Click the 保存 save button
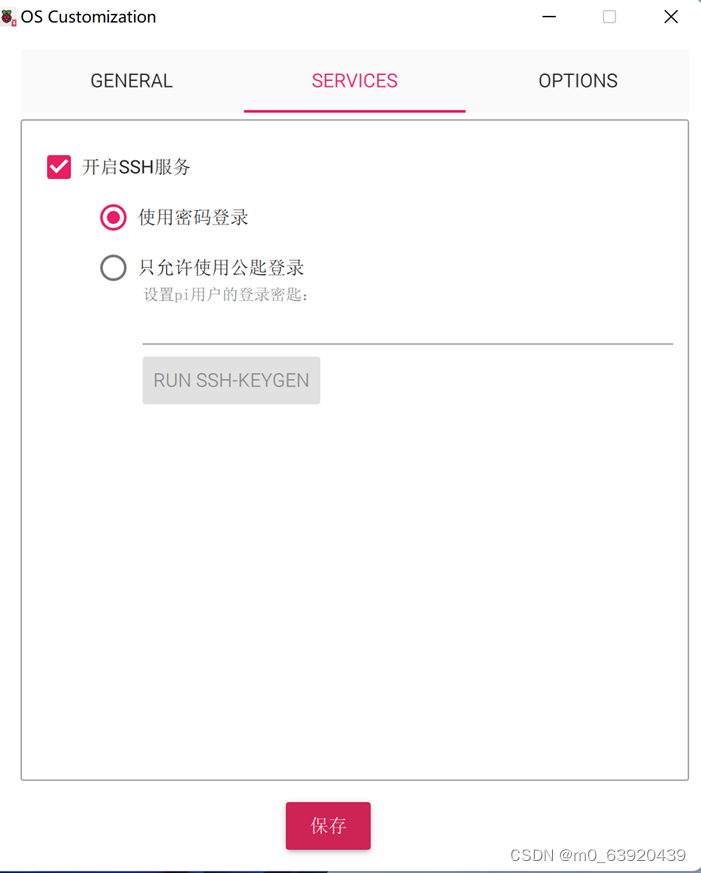701x873 pixels. 328,826
